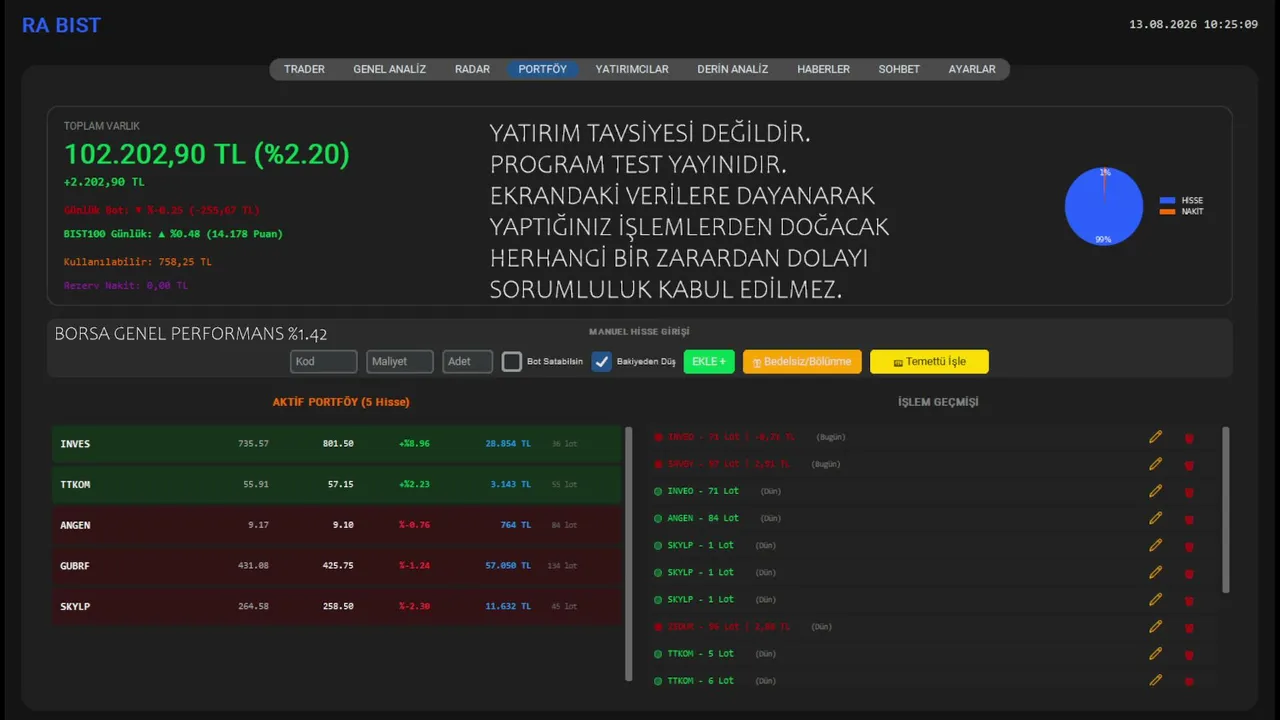Select the INVES portfolio row

336,443
